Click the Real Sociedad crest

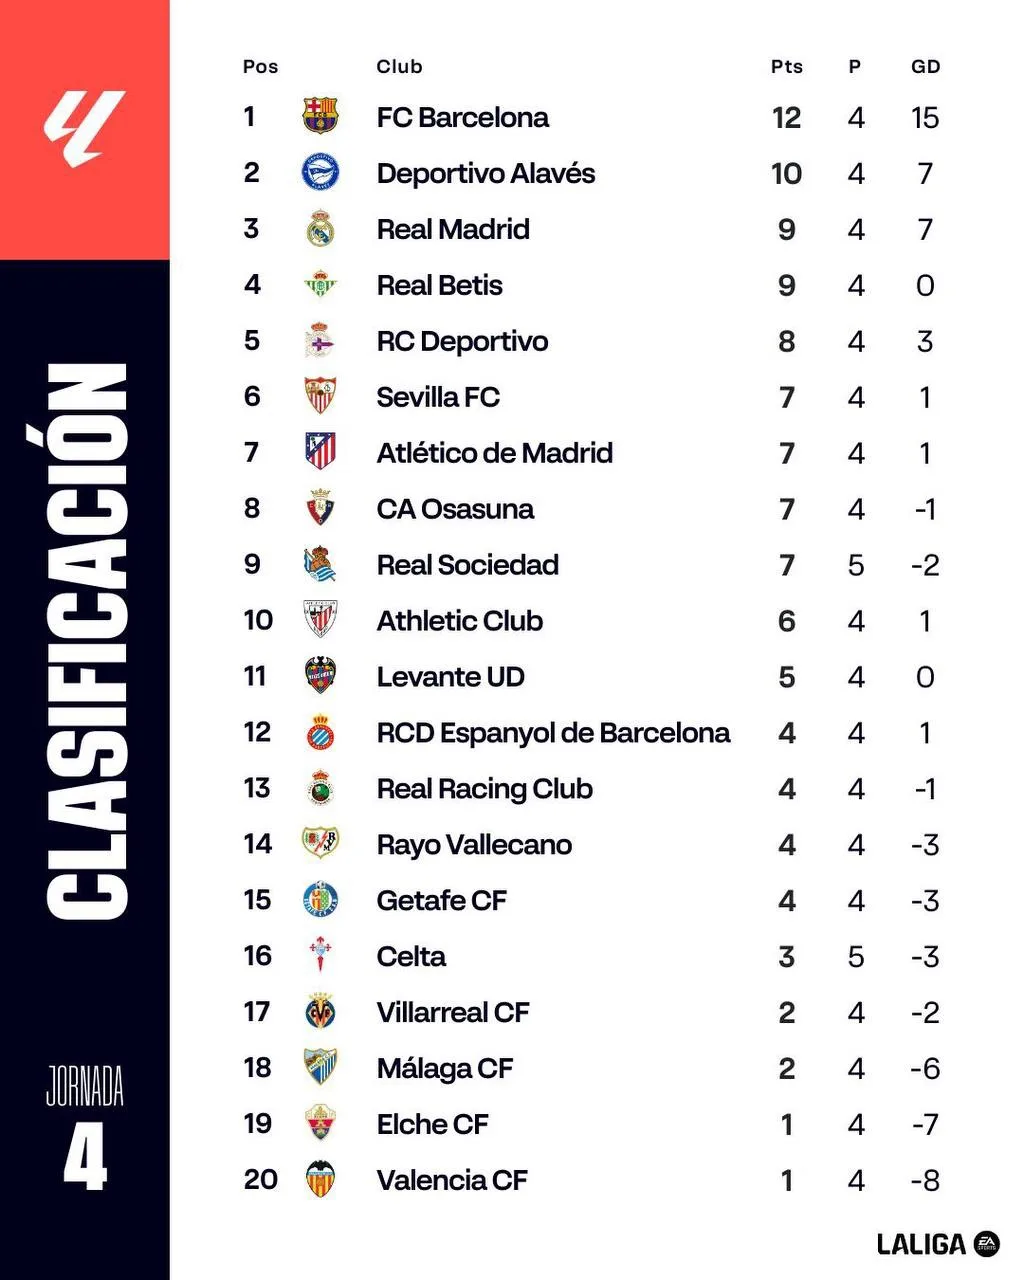pyautogui.click(x=320, y=564)
